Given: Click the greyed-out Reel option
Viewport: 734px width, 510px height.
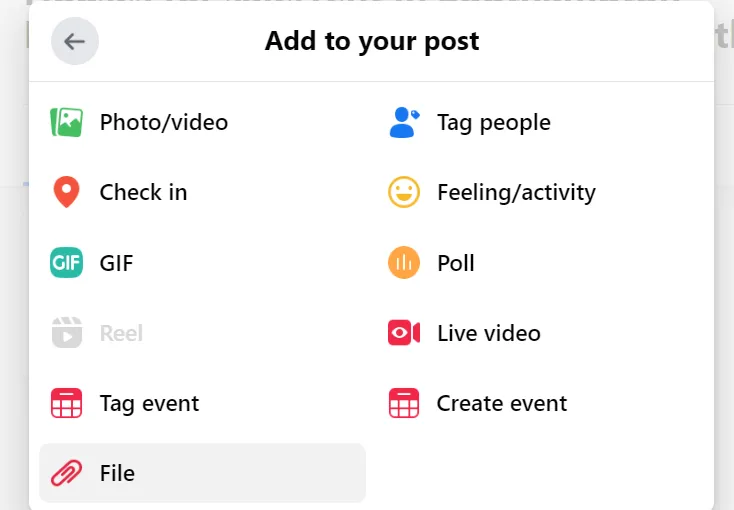Looking at the screenshot, I should 121,333.
